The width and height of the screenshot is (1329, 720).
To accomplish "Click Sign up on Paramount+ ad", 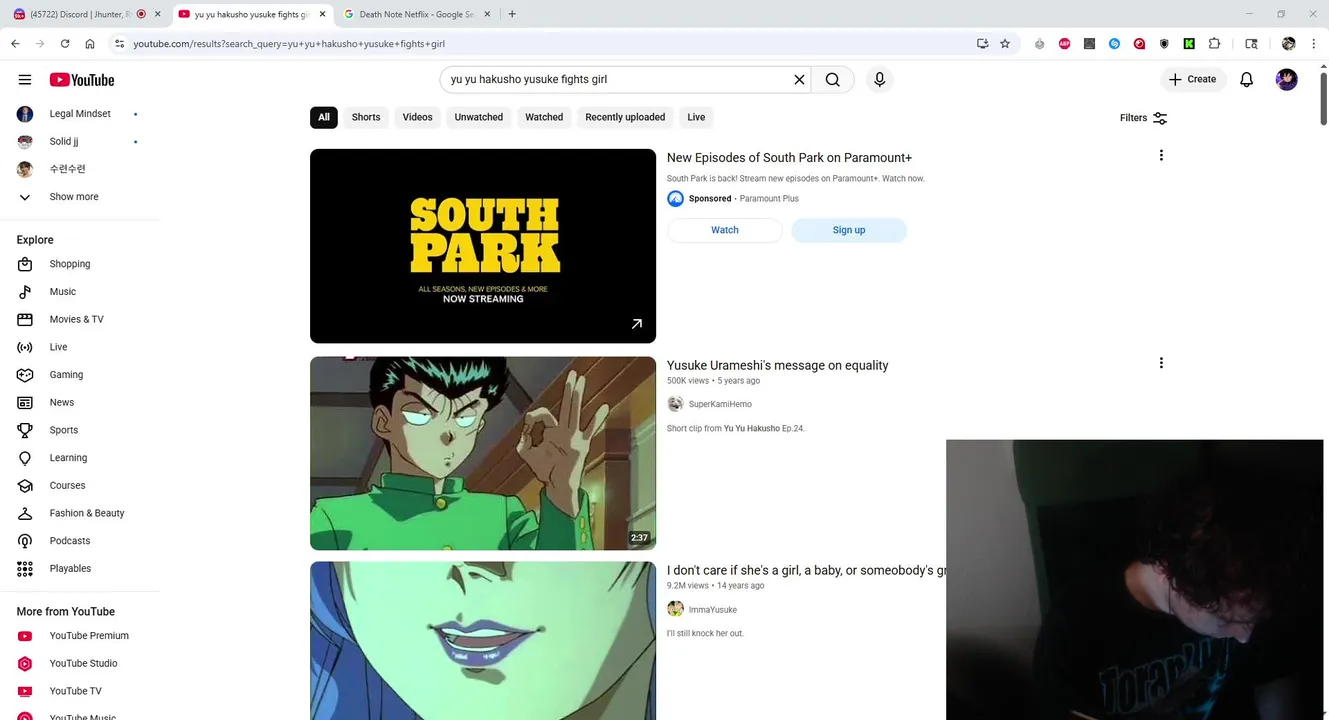I will tap(849, 230).
